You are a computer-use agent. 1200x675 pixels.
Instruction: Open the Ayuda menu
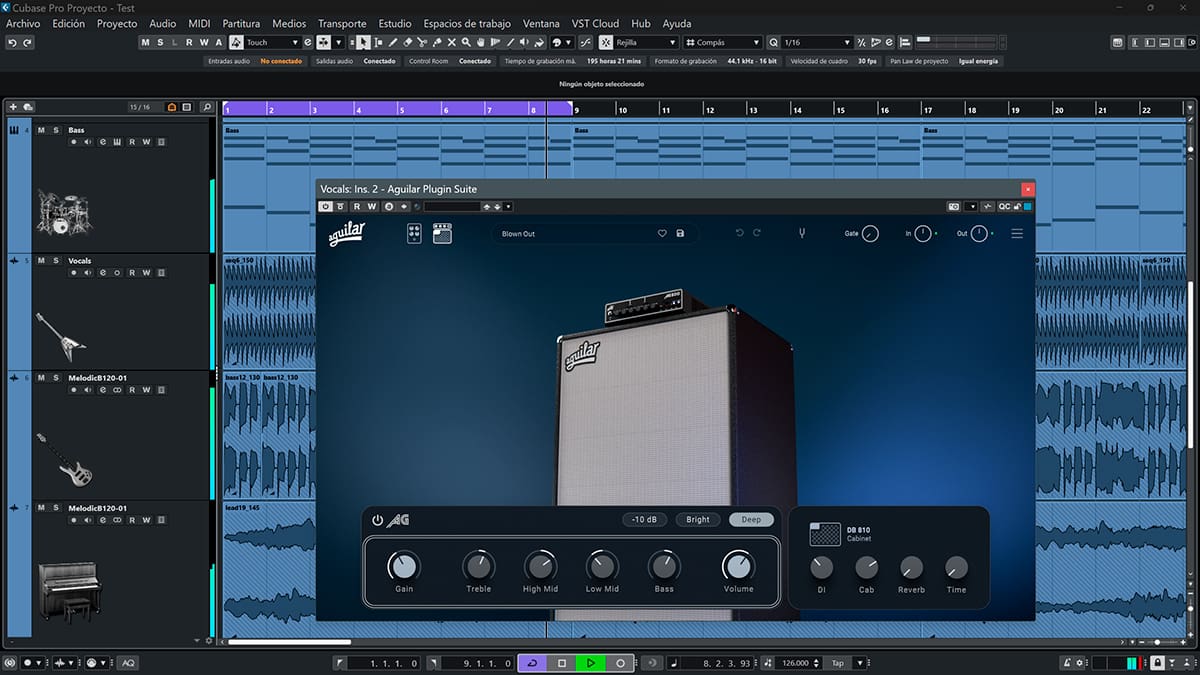coord(677,23)
